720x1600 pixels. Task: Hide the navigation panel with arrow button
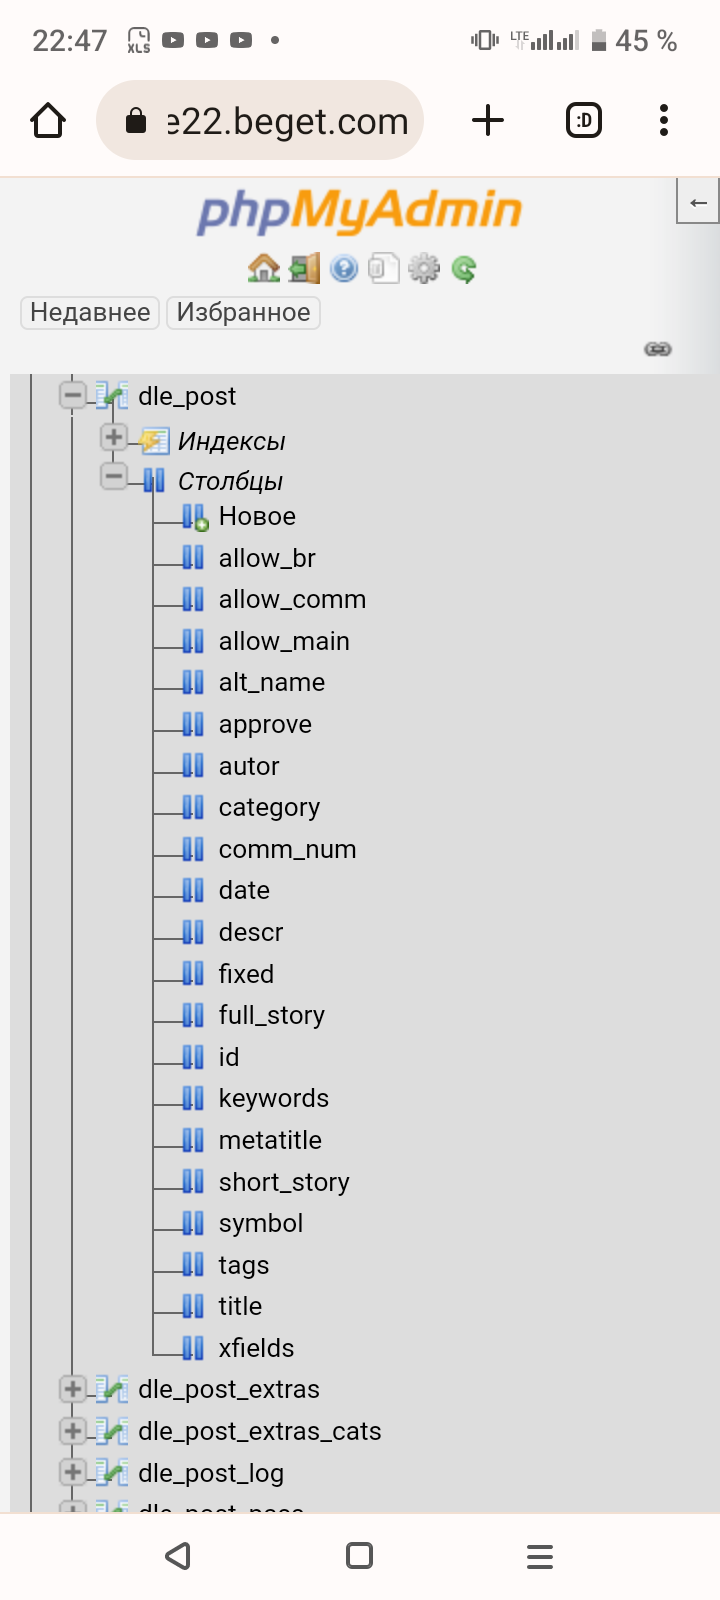(x=698, y=202)
